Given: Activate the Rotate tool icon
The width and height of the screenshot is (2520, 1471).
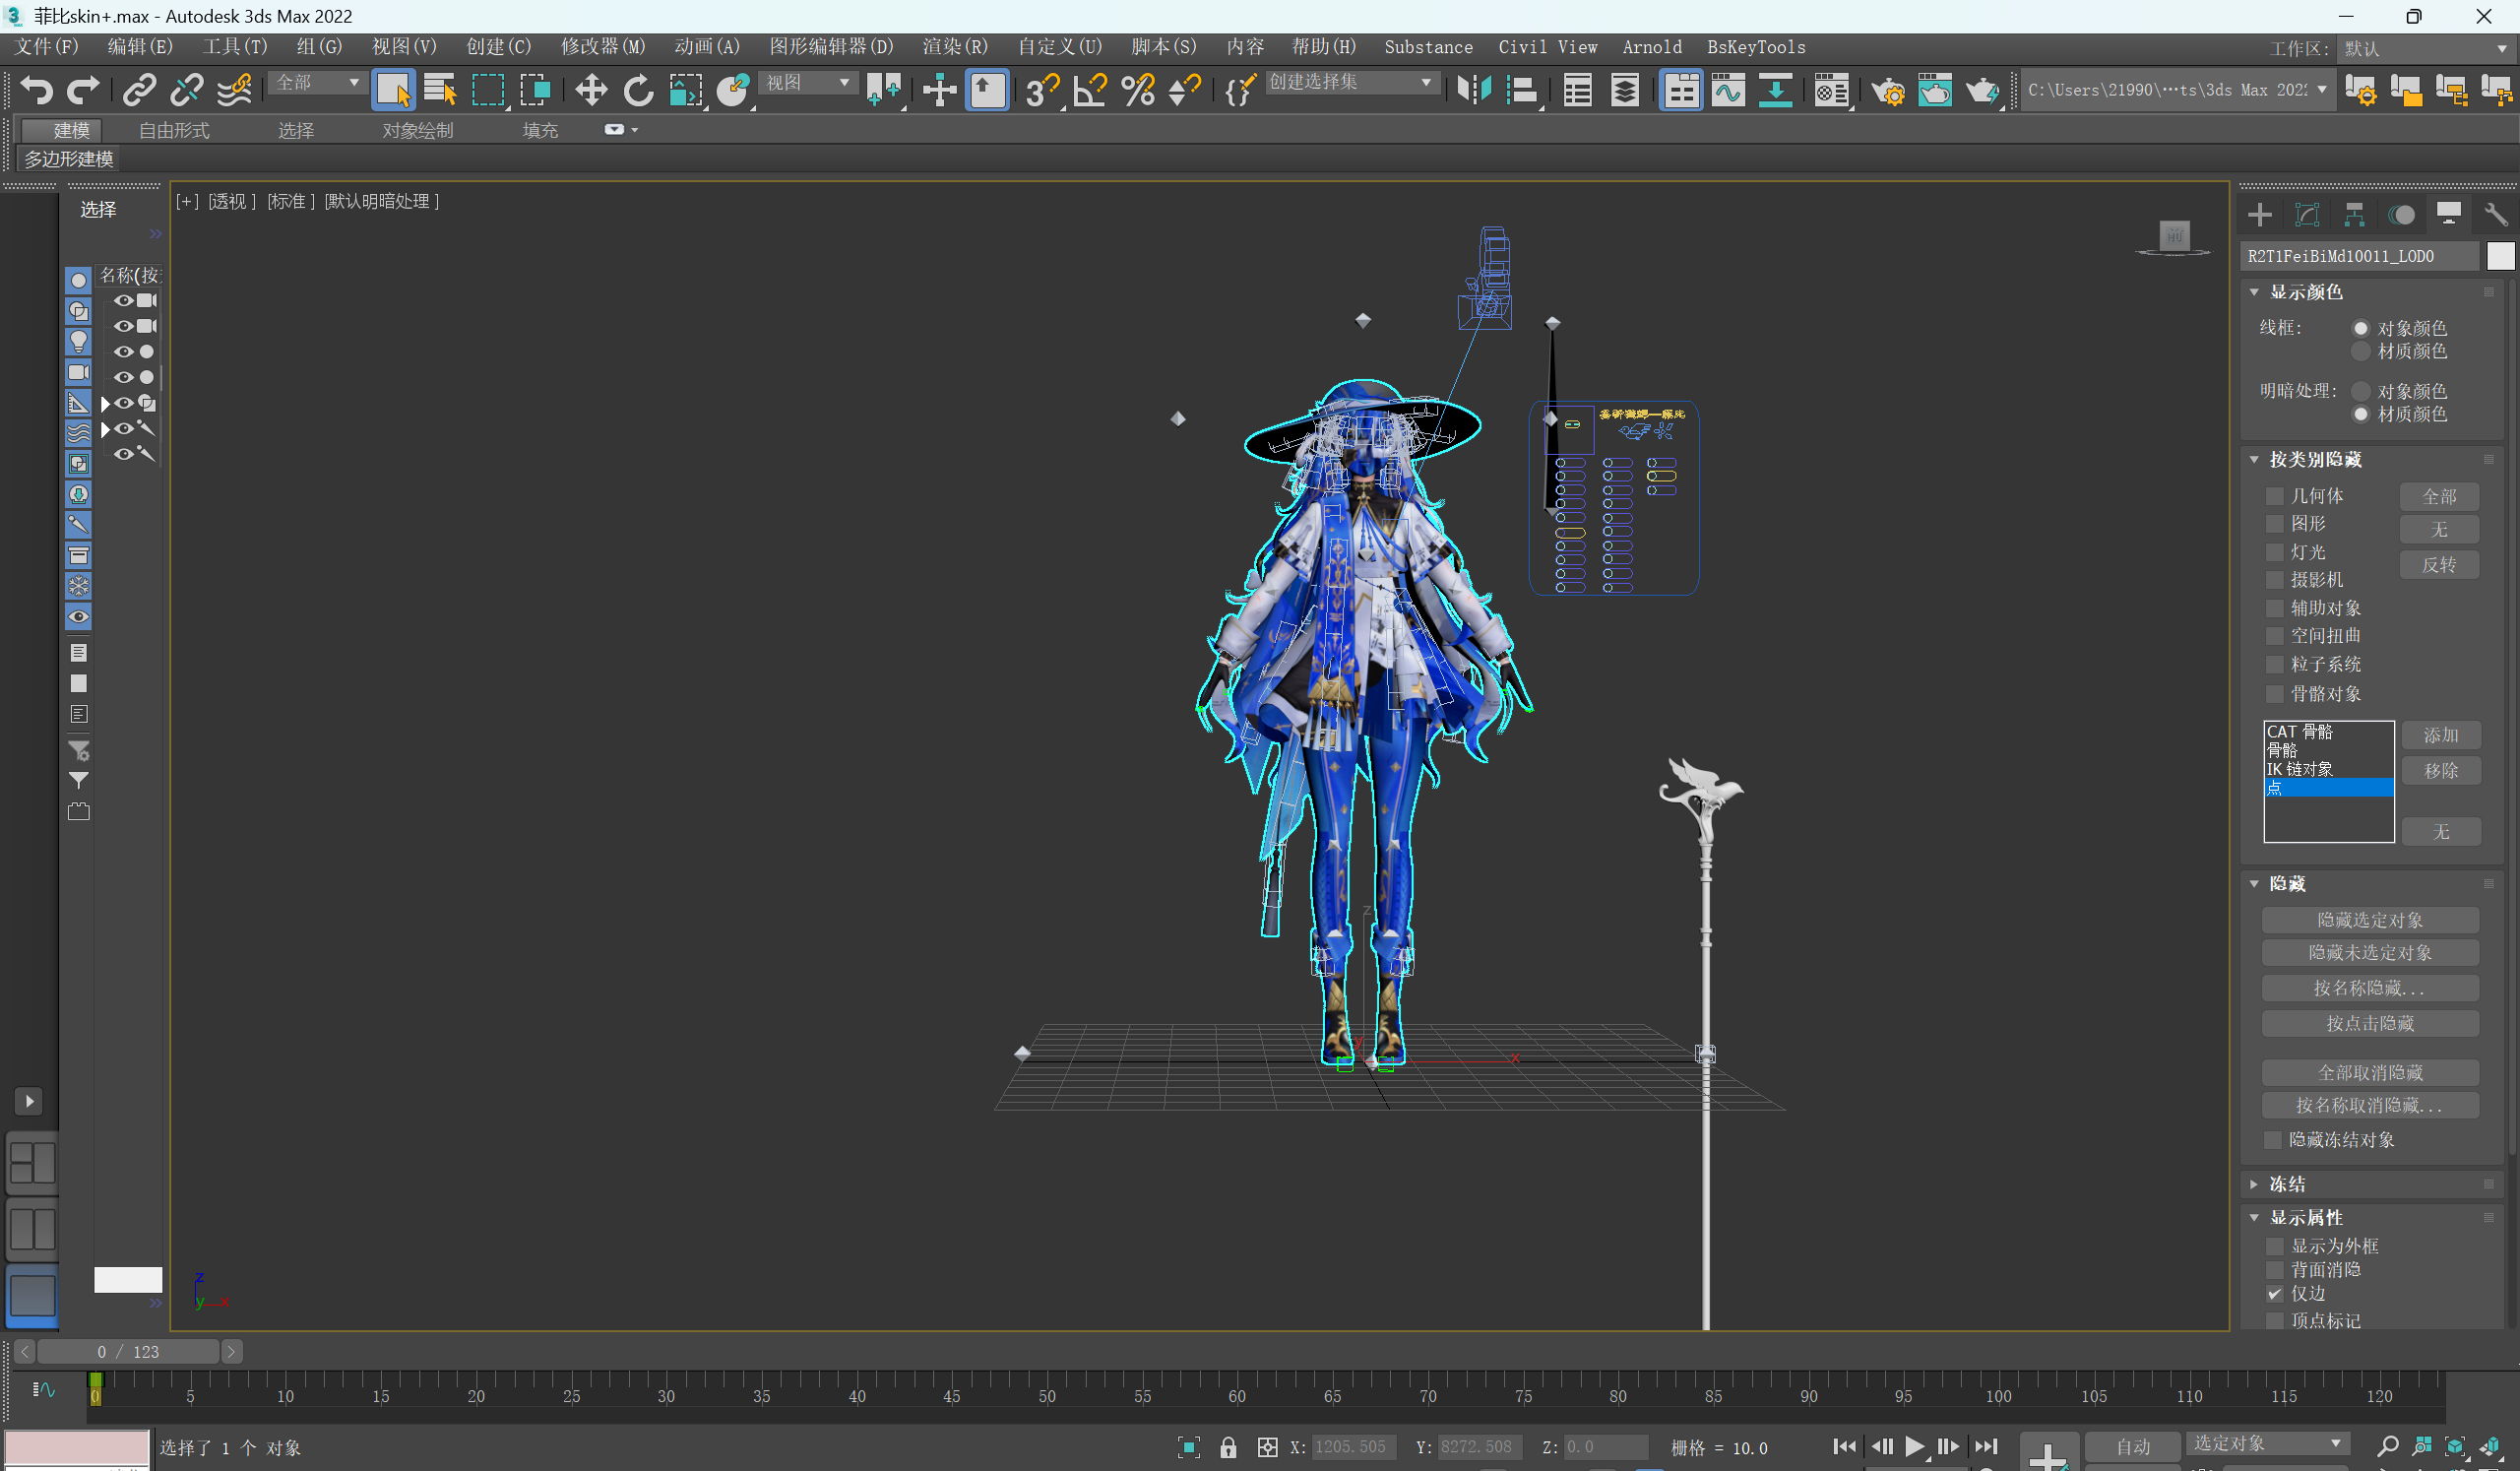Looking at the screenshot, I should (x=638, y=91).
